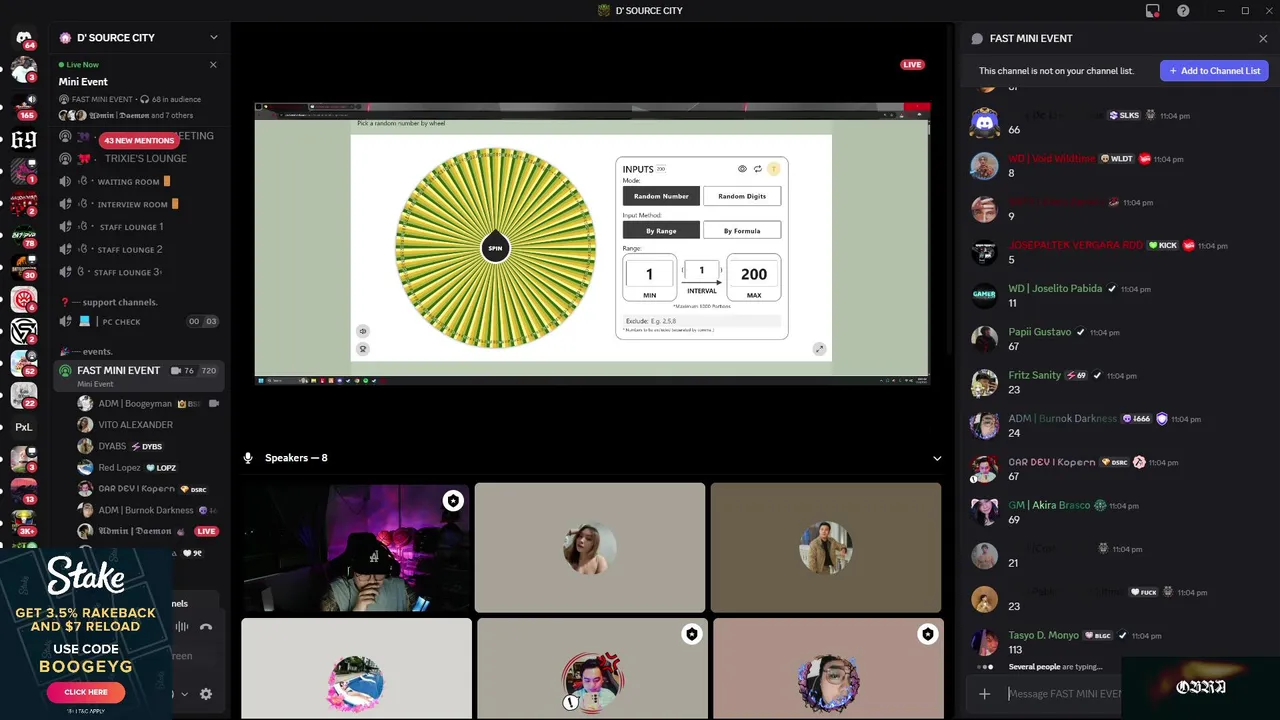Open GM | Akira Brasco chat name

click(x=1049, y=506)
